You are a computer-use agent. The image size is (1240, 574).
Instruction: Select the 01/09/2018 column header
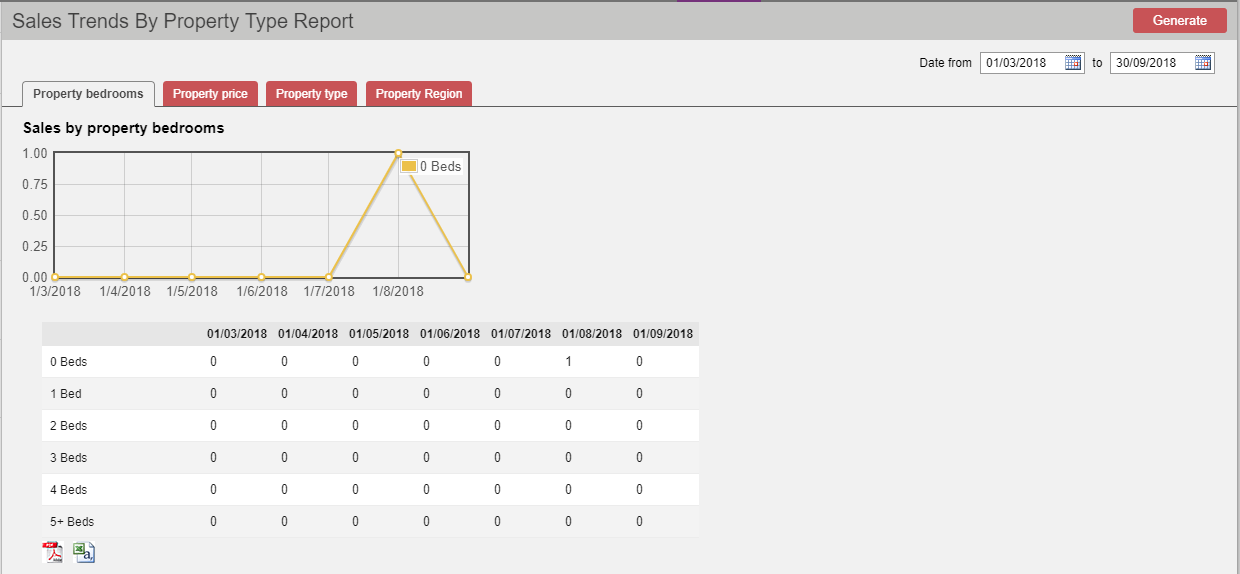click(x=663, y=334)
